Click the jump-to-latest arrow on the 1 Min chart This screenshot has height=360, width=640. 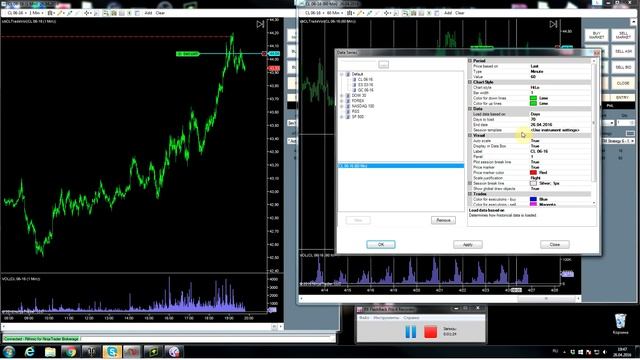coord(260,24)
